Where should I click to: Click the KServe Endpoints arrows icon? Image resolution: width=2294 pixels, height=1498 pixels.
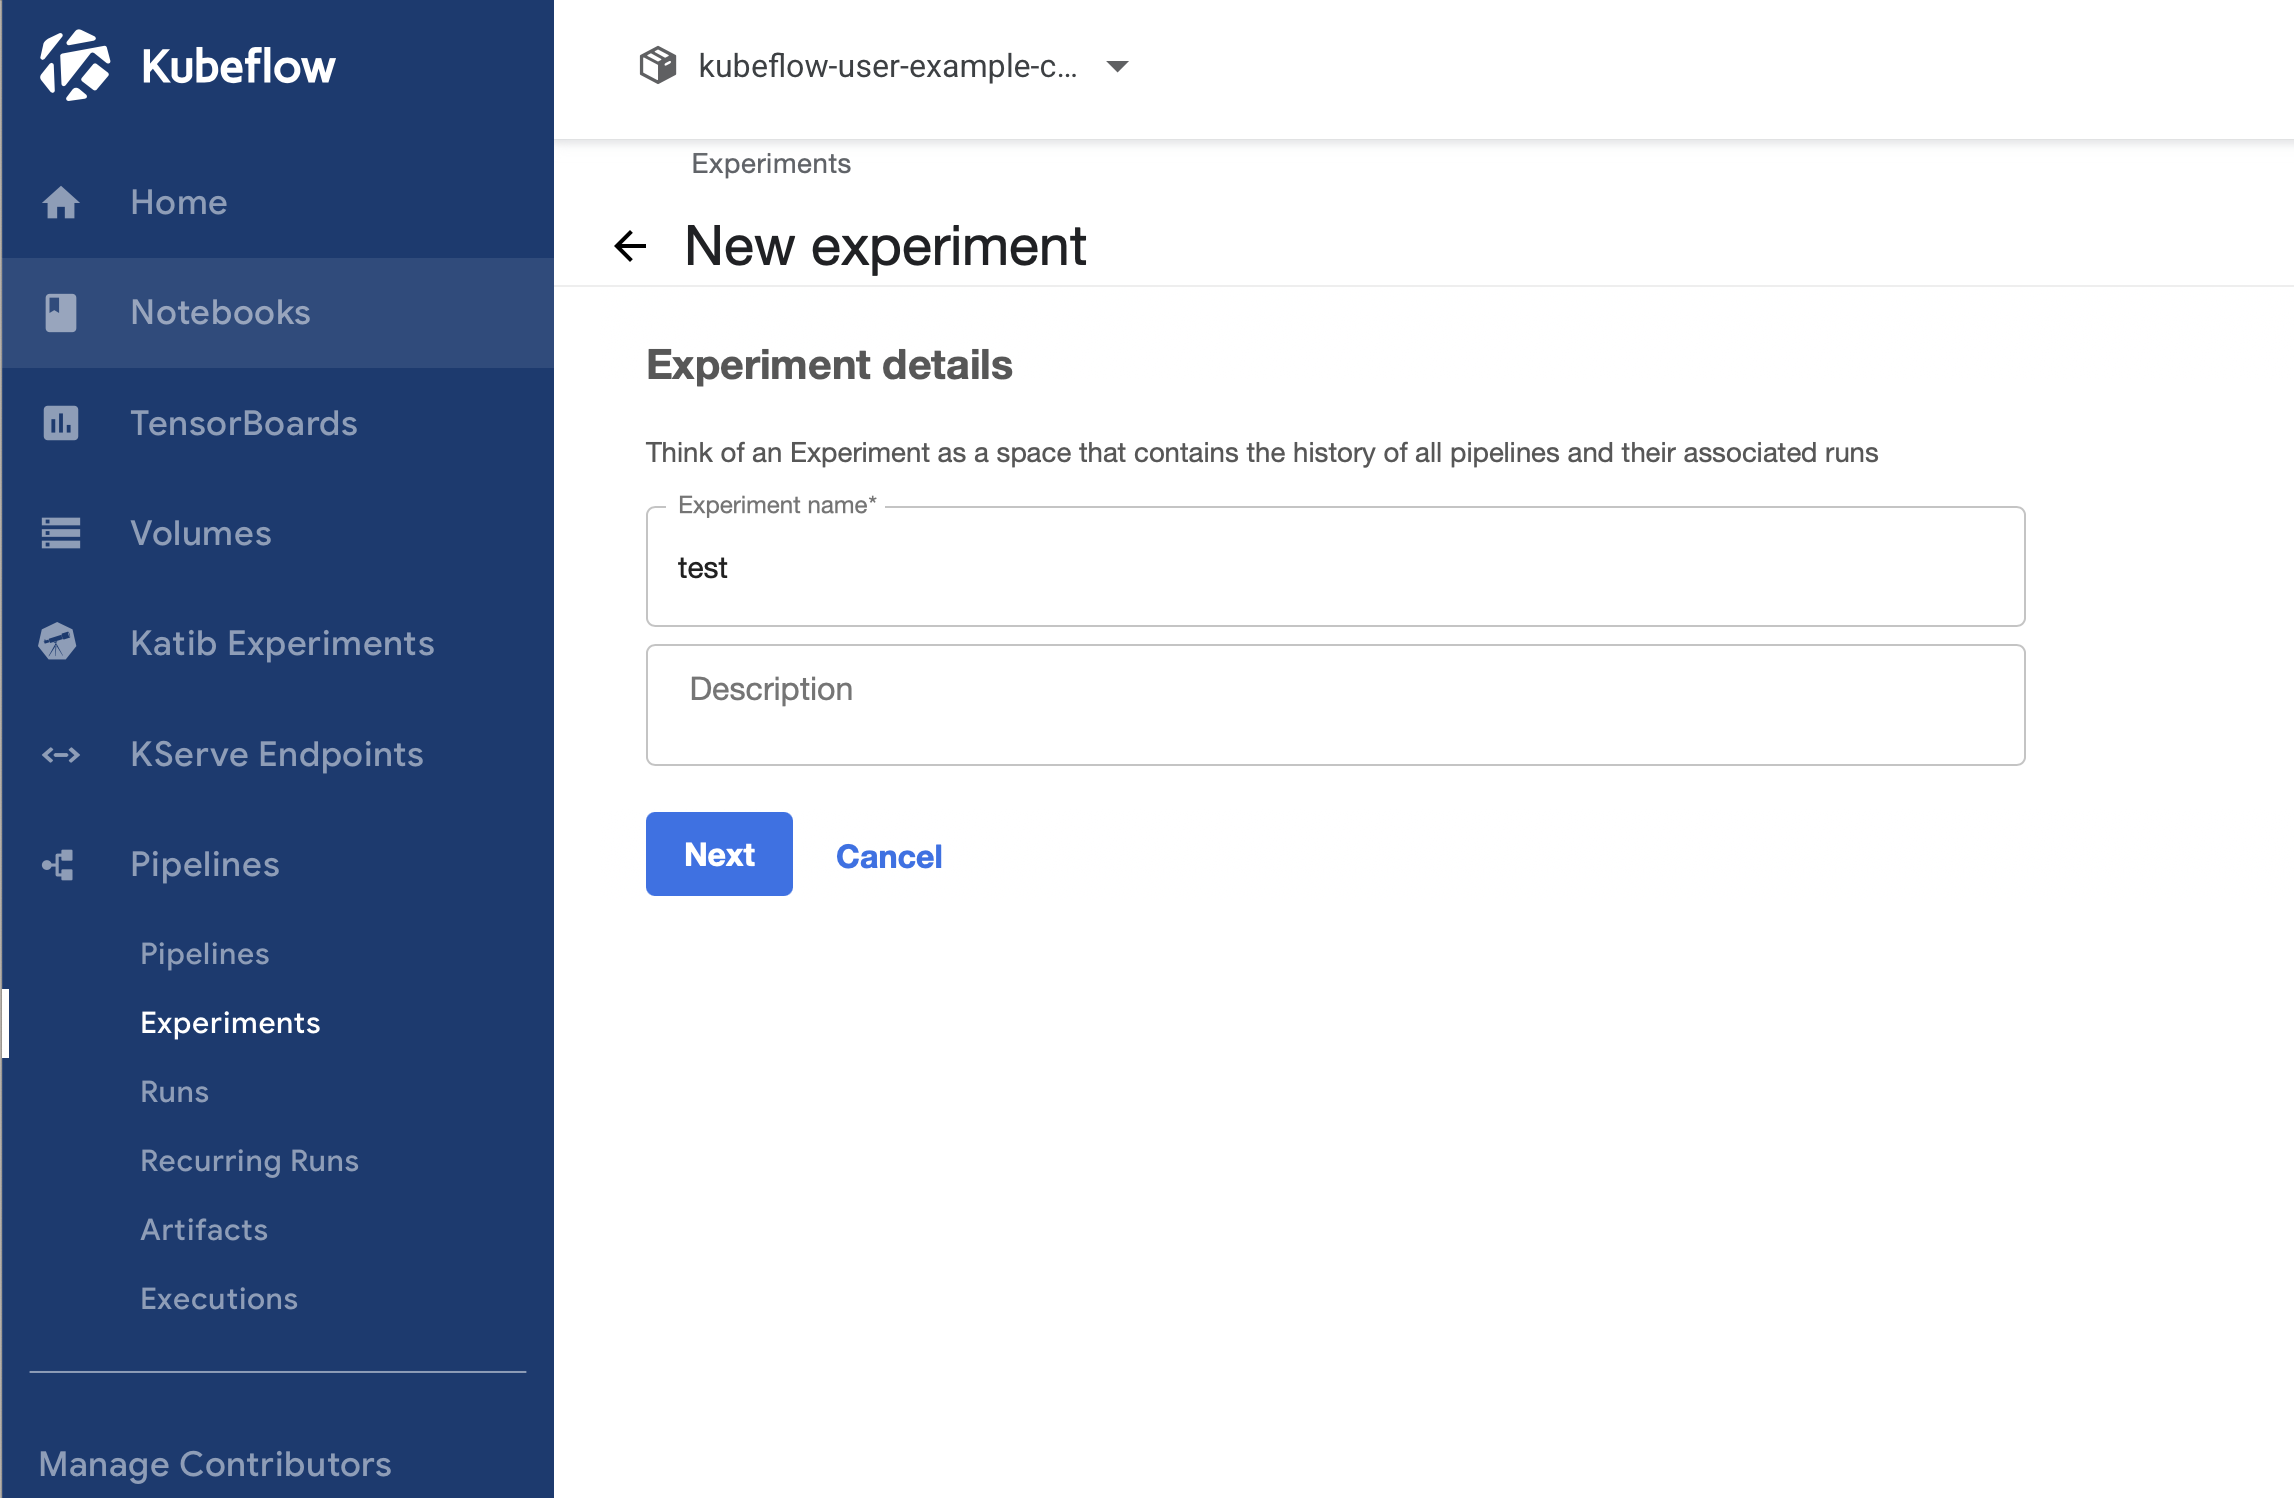click(61, 754)
